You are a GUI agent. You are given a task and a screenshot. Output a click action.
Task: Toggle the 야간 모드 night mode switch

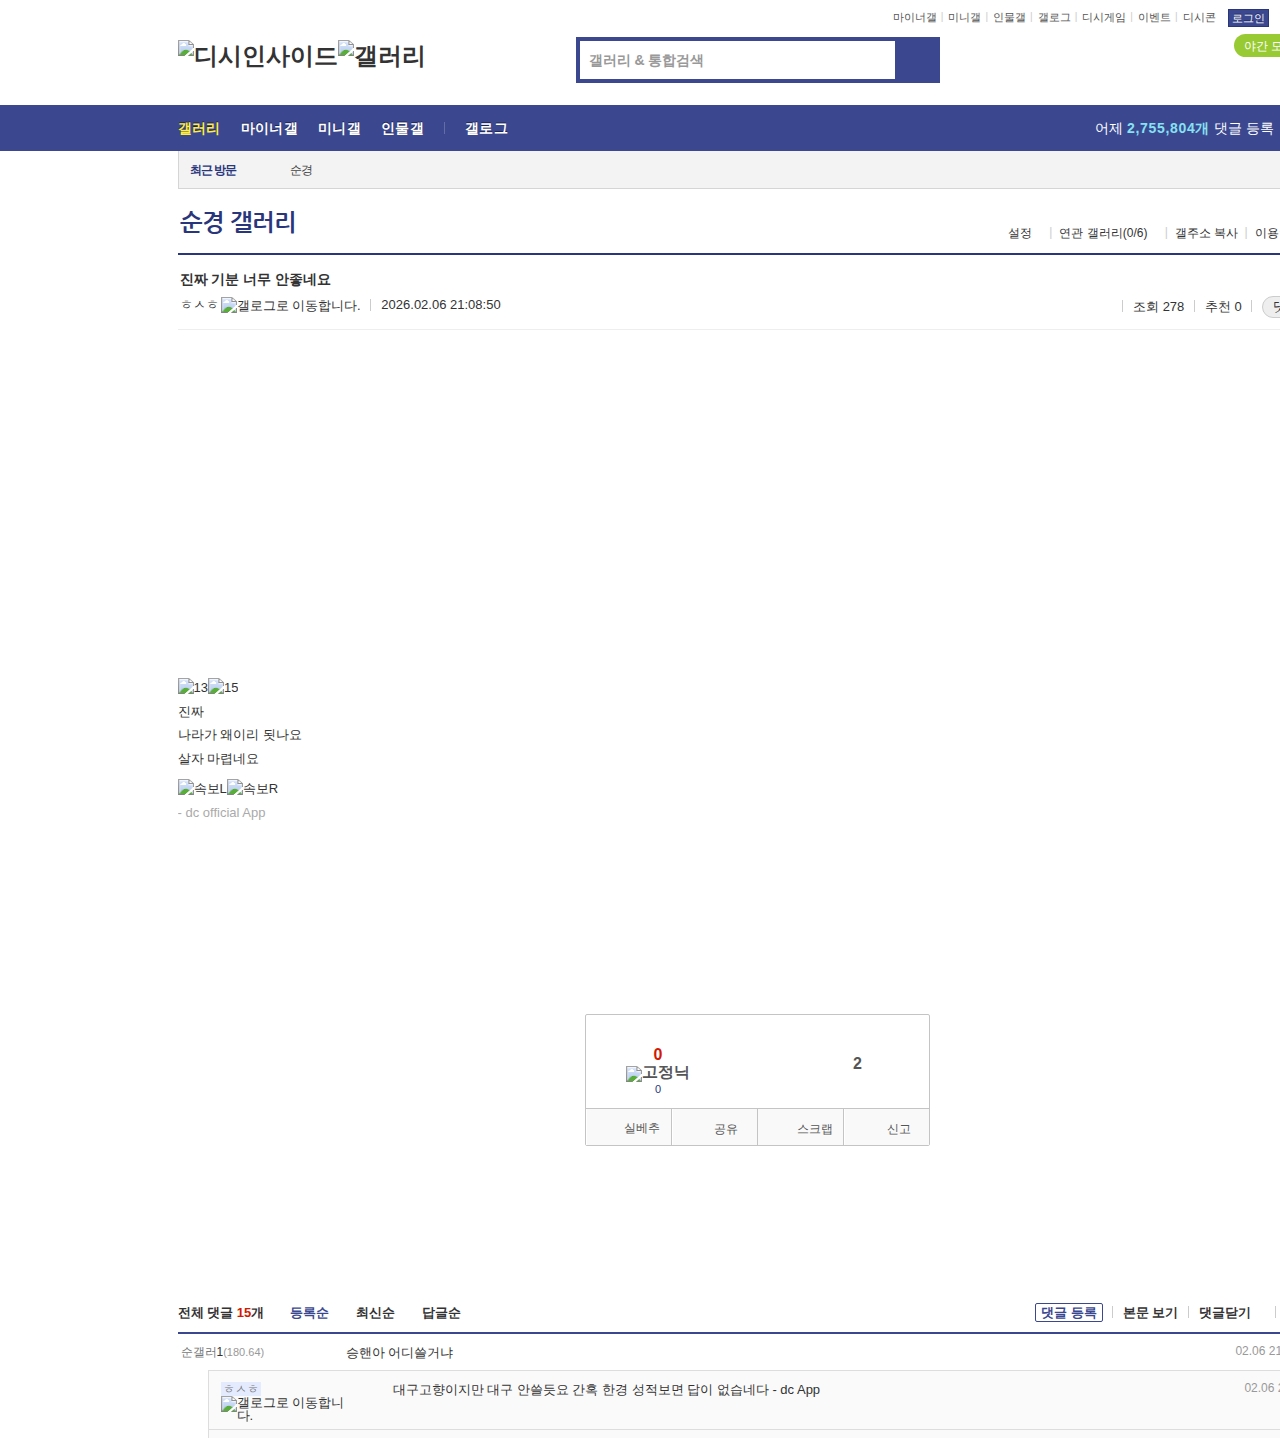[x=1258, y=46]
